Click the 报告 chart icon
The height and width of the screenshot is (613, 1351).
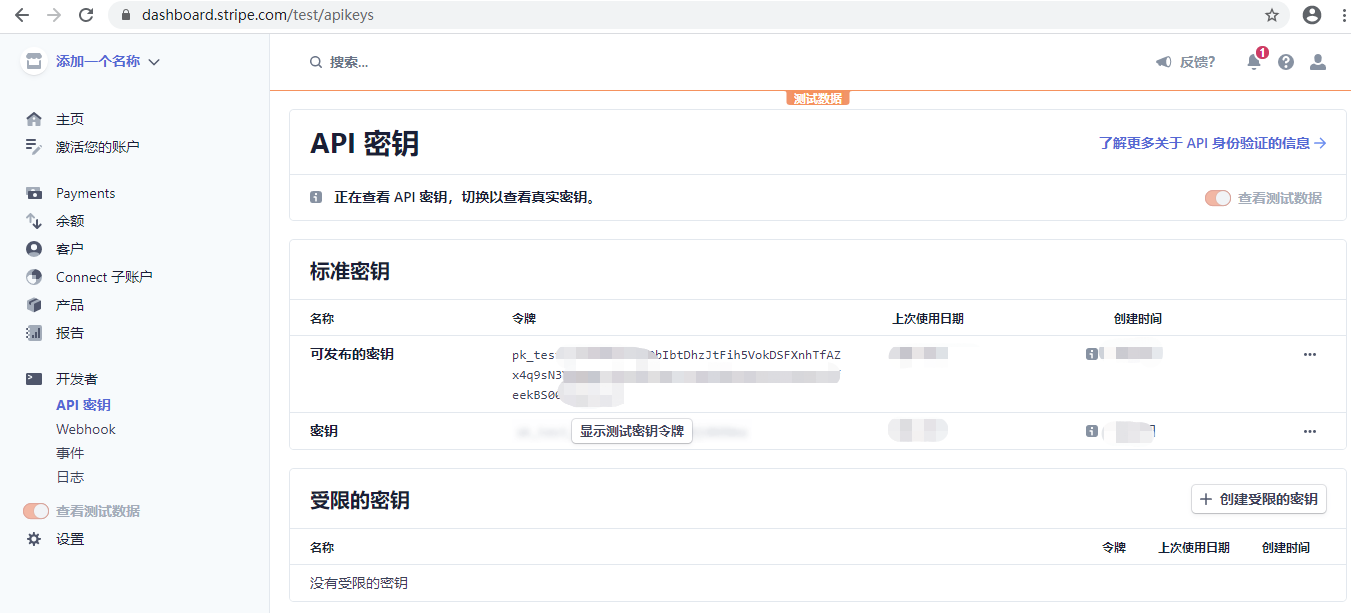(x=34, y=333)
